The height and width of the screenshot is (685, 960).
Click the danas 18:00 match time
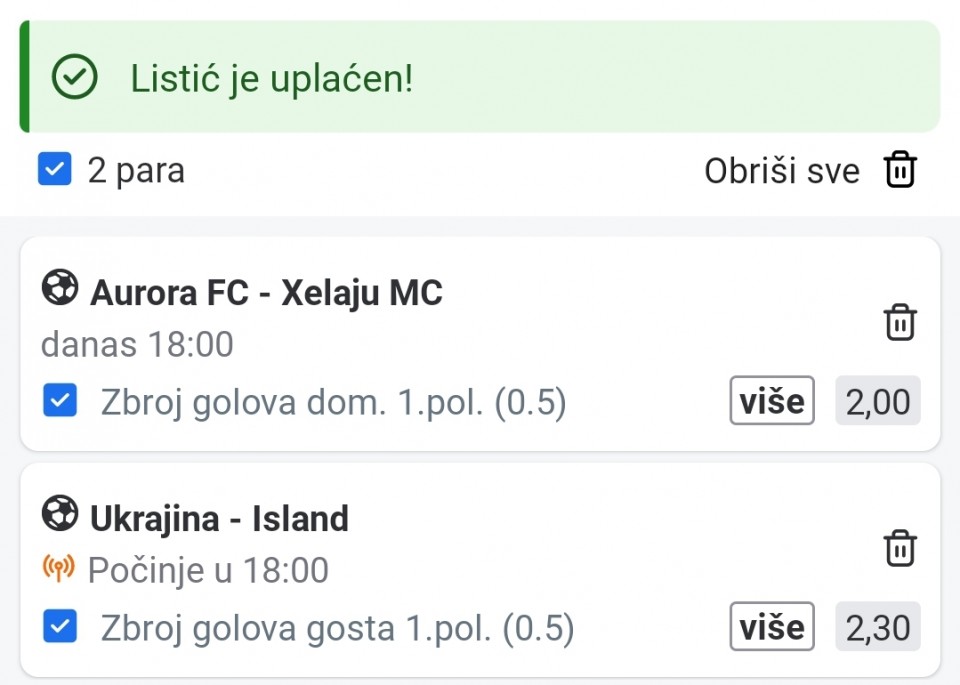137,345
